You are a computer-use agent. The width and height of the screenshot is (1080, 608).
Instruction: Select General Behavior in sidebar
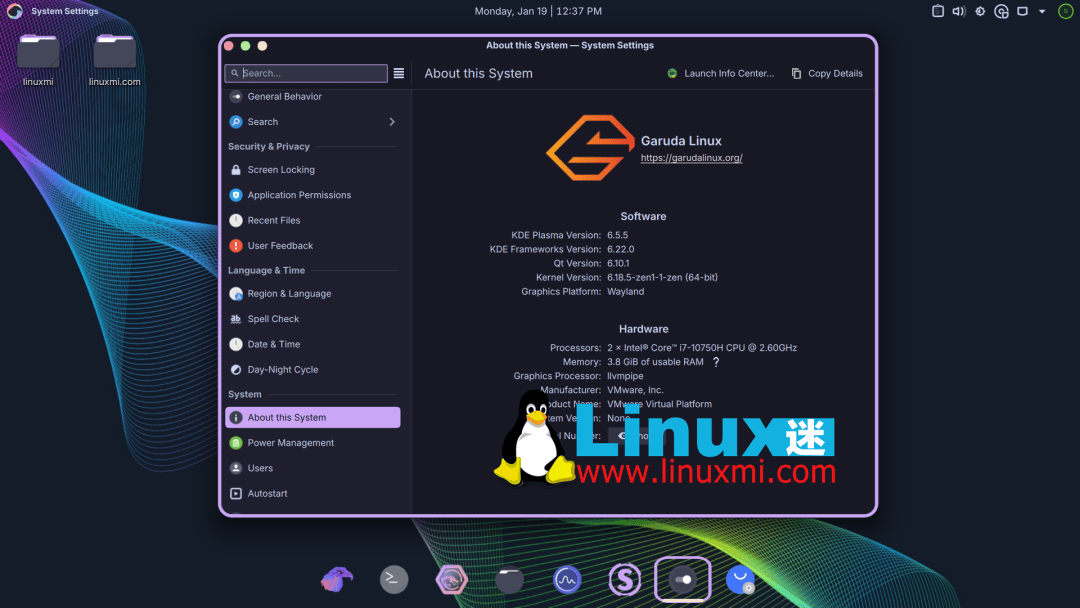[313, 96]
